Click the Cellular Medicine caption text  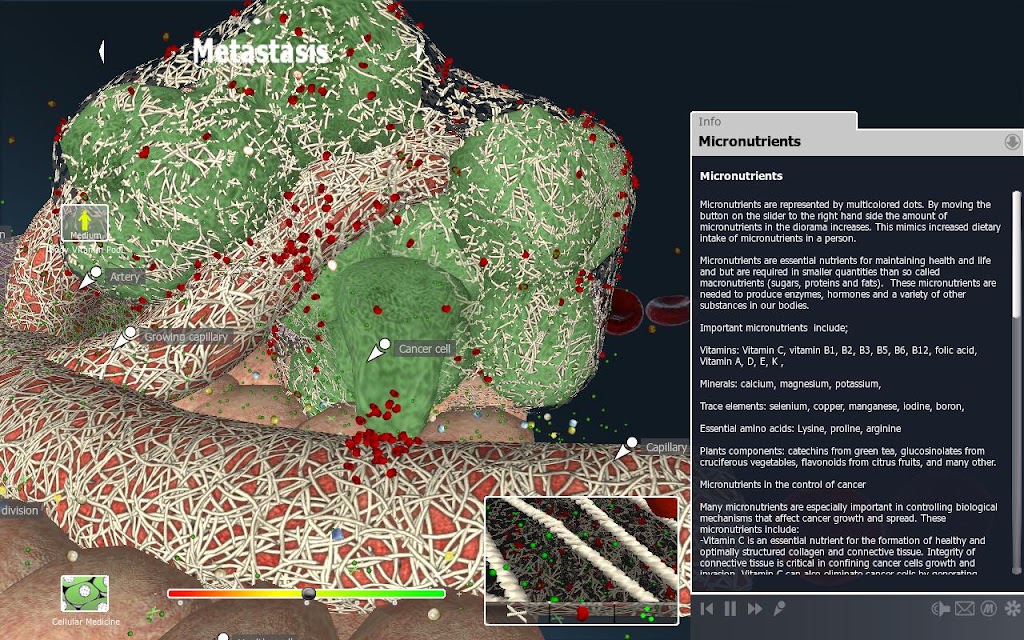86,622
